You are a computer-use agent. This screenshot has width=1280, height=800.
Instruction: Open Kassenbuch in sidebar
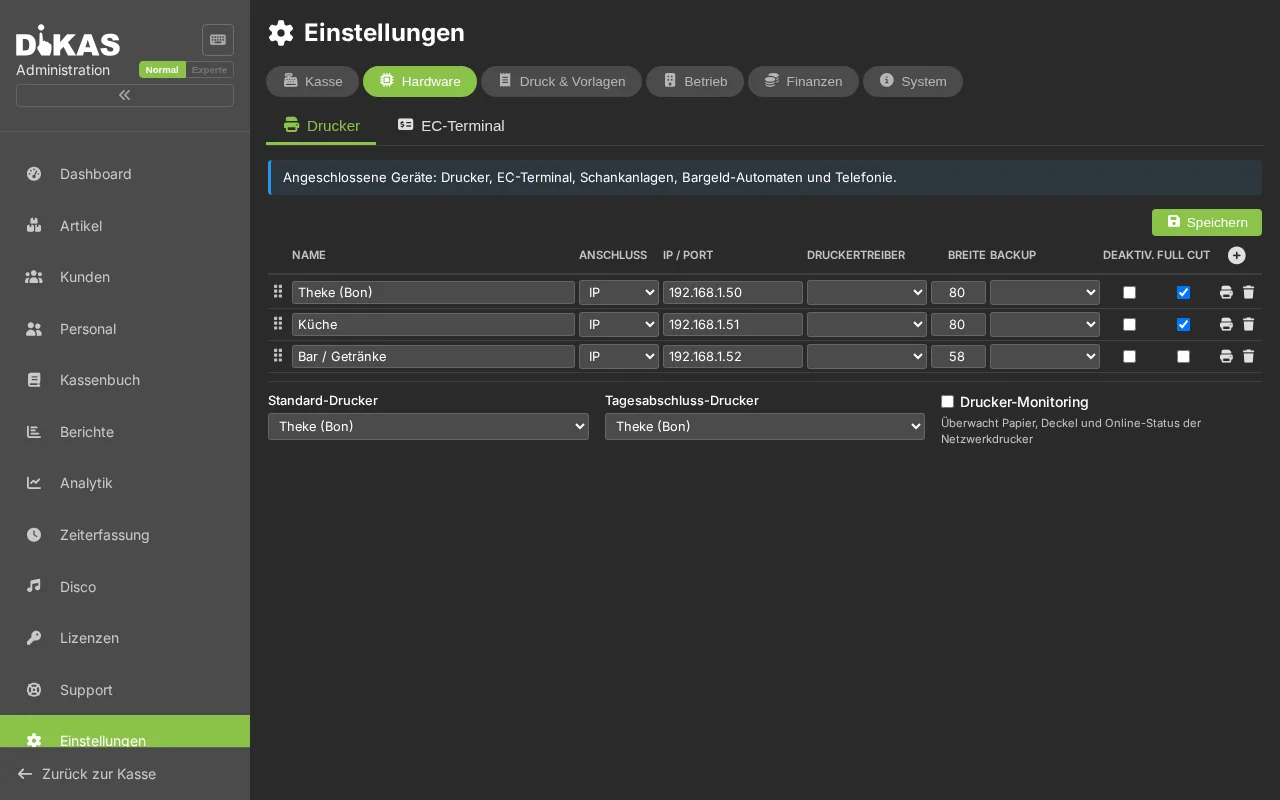[125, 380]
